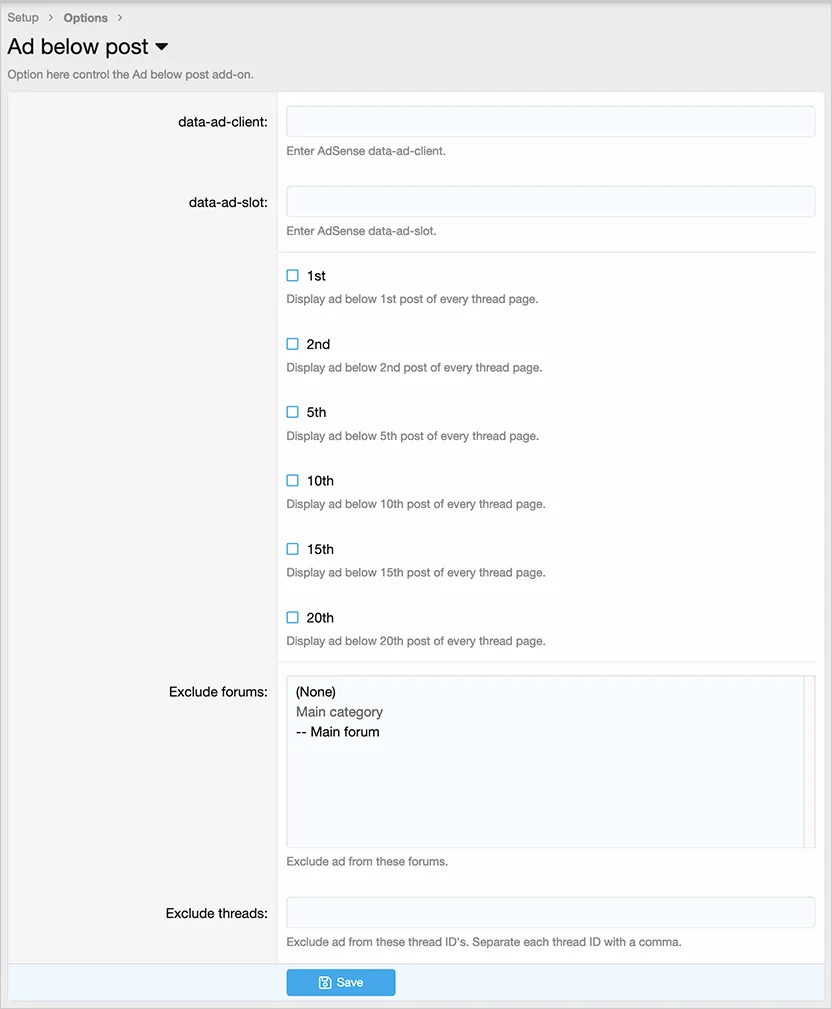Toggle the 10th post ad checkbox

293,481
